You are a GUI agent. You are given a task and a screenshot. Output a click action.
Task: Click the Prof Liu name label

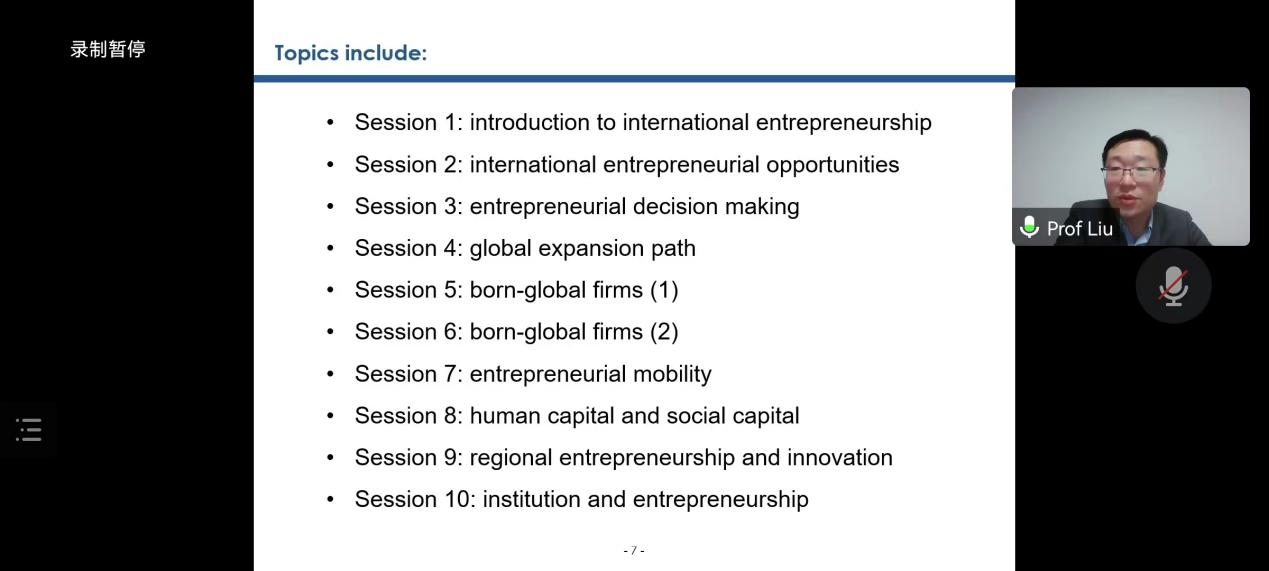tap(1079, 229)
